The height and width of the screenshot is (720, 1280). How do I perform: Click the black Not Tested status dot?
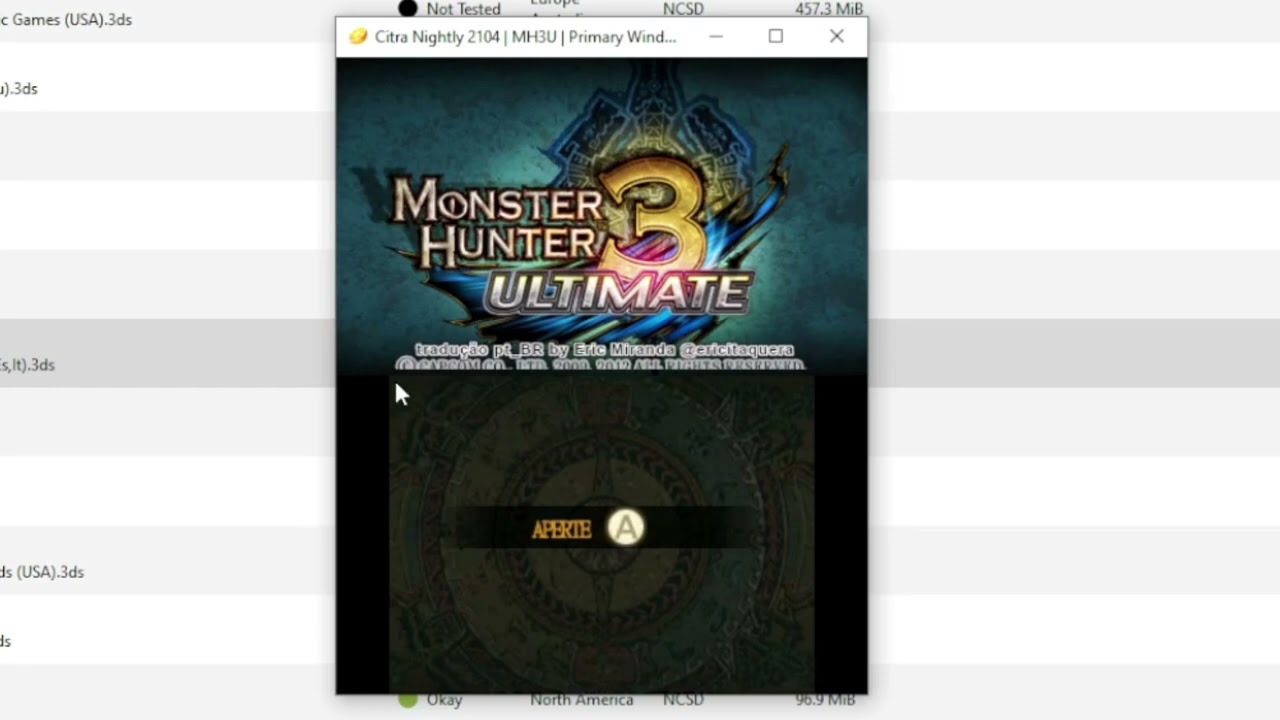tap(408, 9)
